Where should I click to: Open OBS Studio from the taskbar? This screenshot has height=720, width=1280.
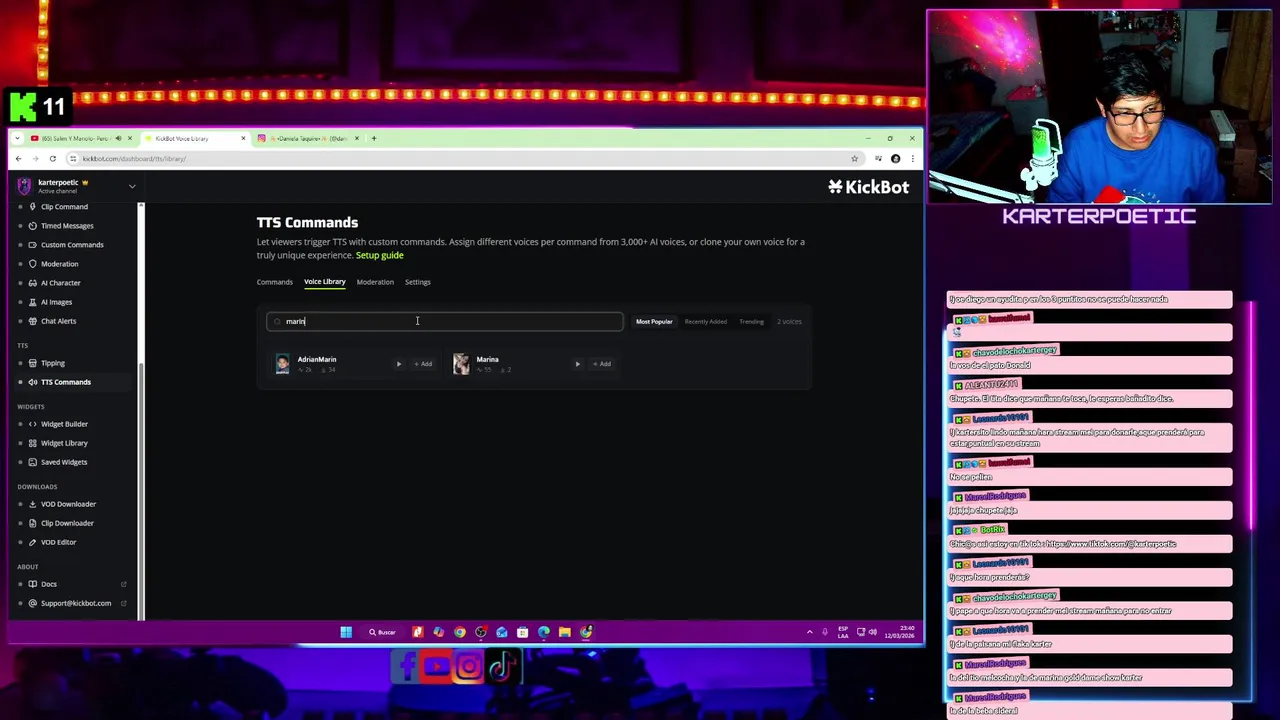[x=481, y=632]
